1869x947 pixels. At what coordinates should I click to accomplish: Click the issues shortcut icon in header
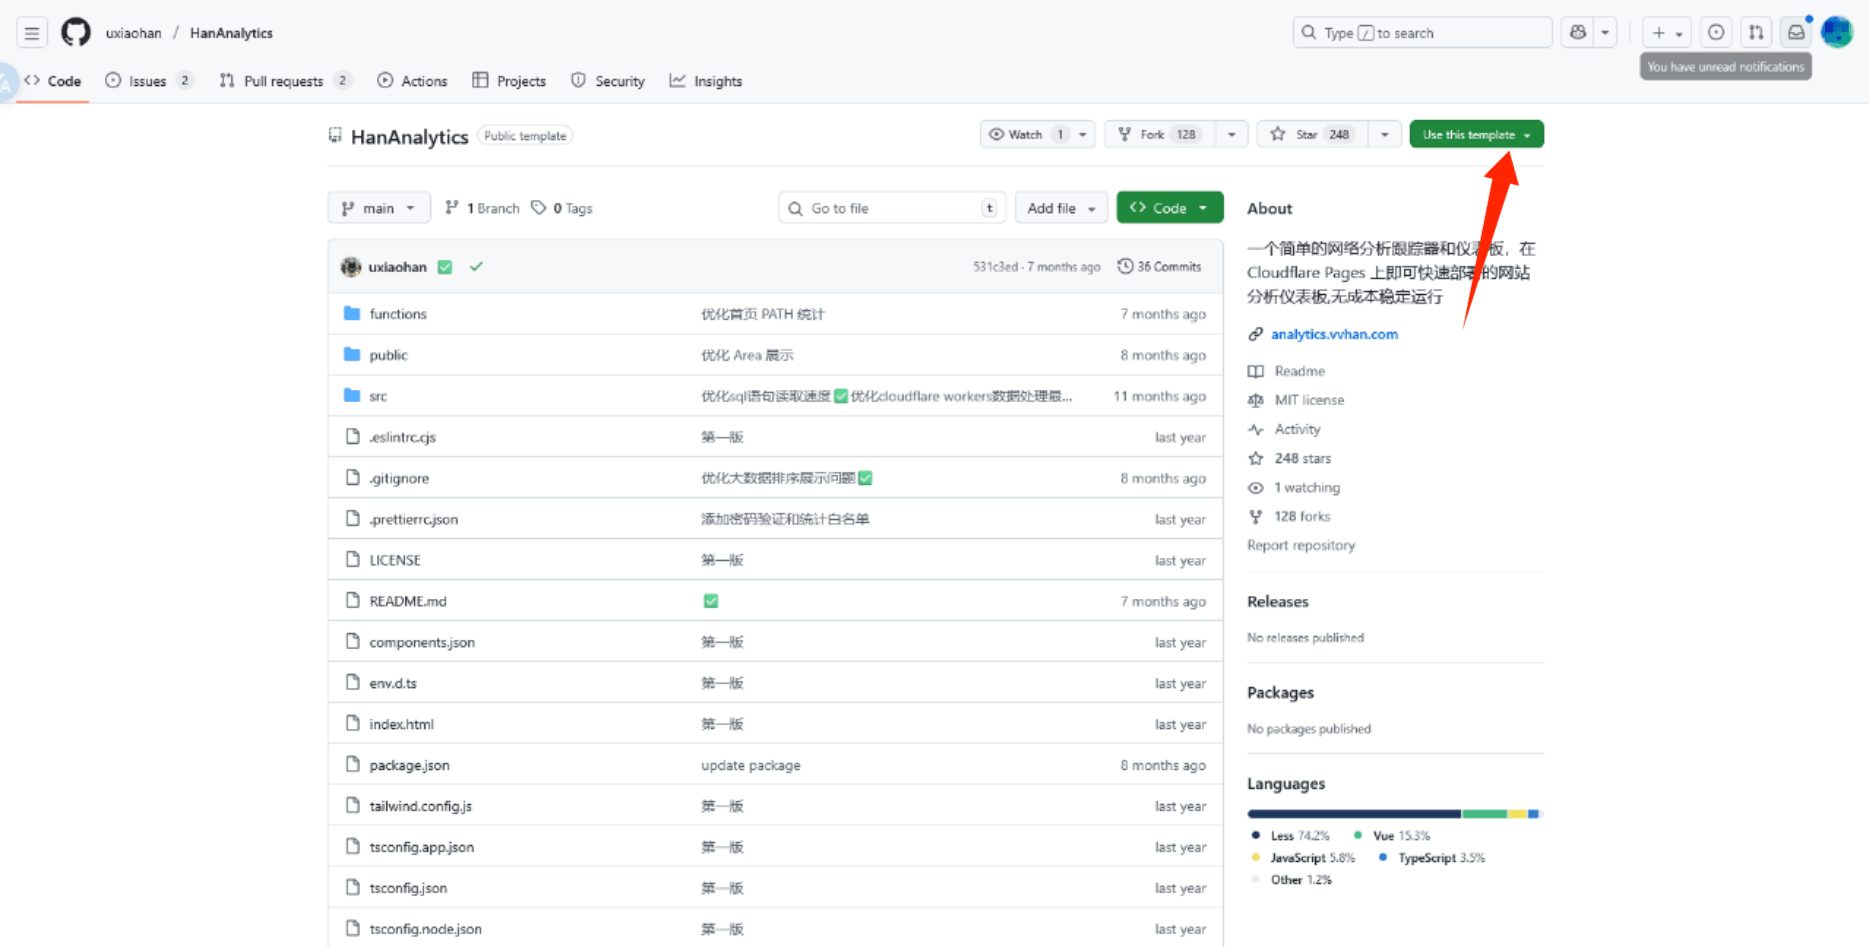[1716, 33]
